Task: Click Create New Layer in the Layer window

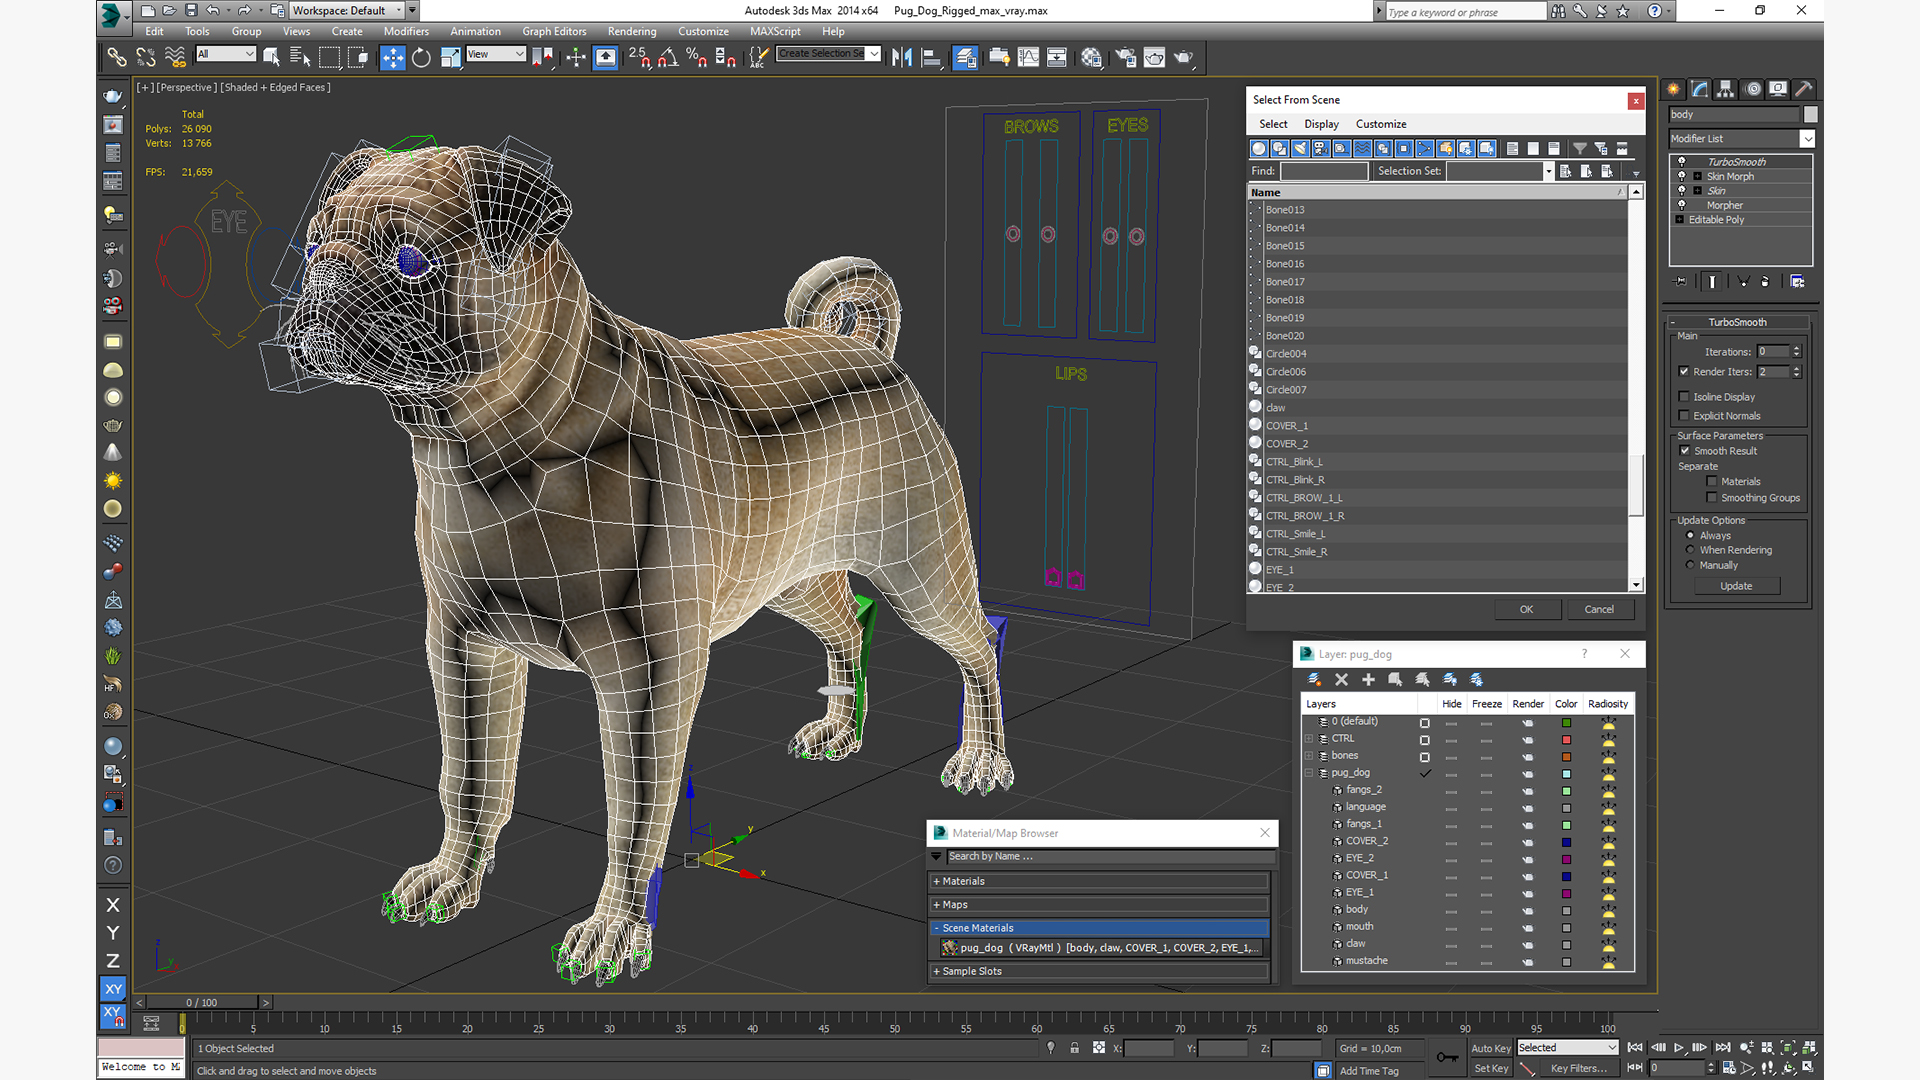Action: [1314, 680]
